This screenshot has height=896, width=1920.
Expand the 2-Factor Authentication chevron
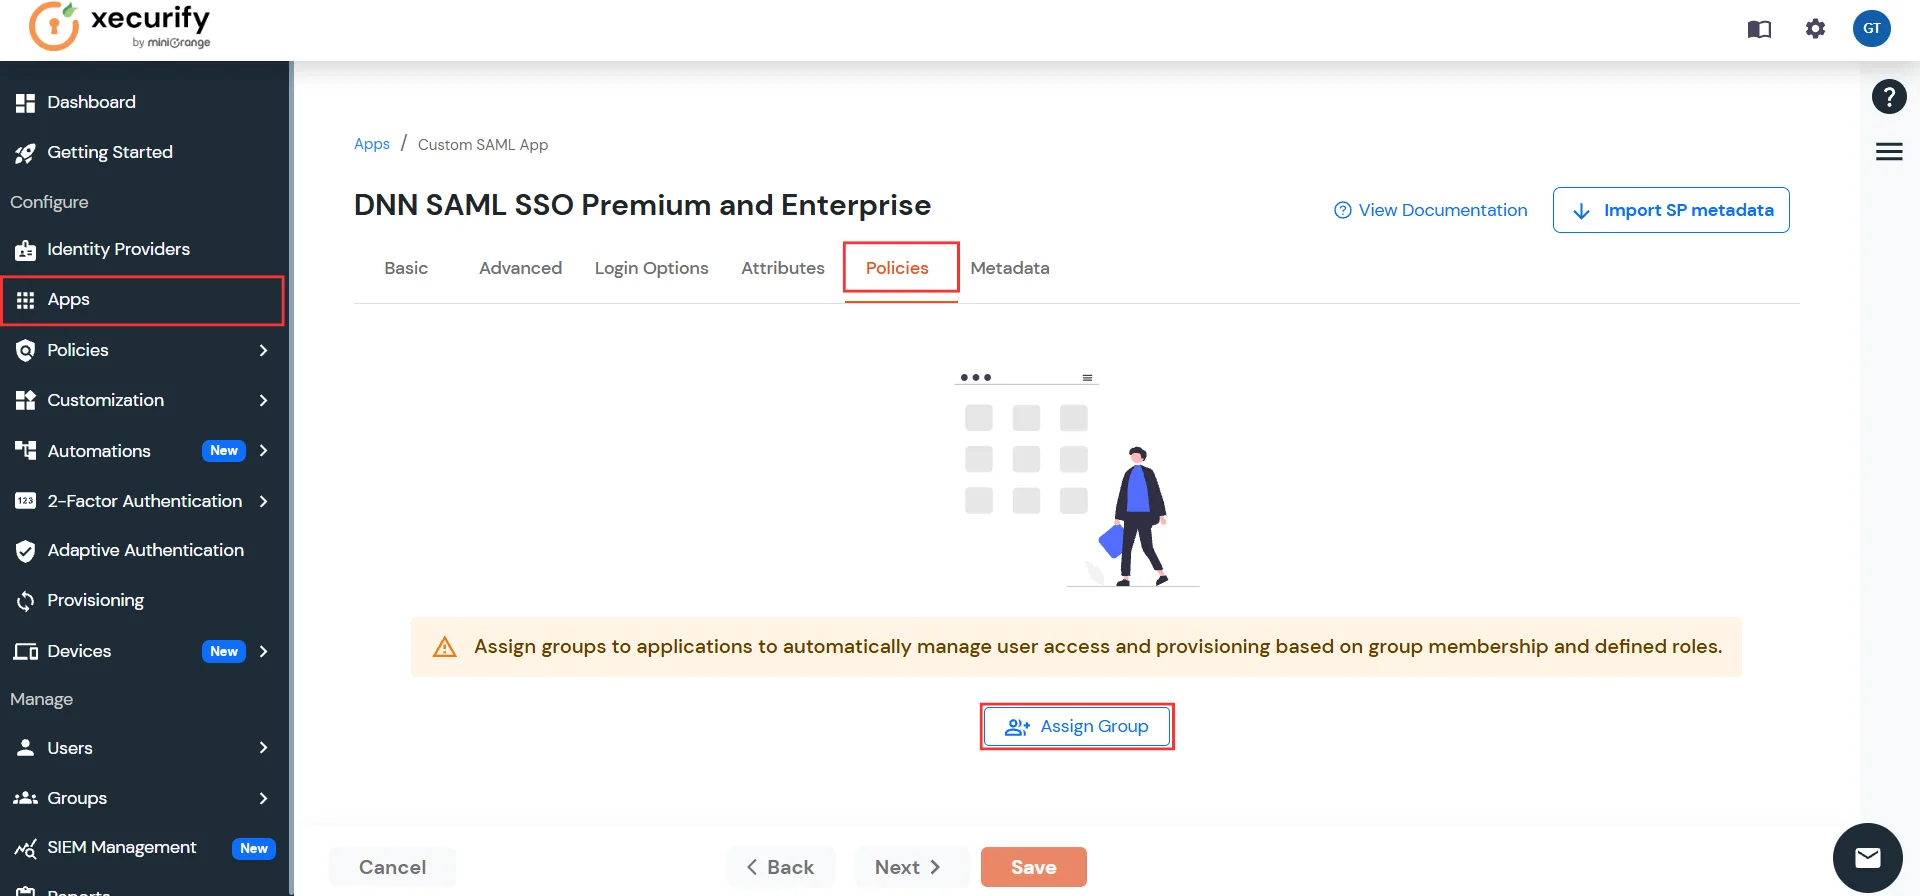point(263,501)
